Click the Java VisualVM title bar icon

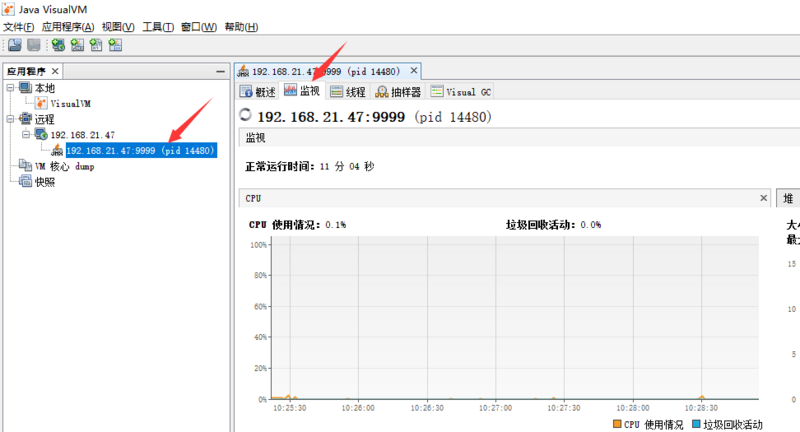[x=8, y=9]
